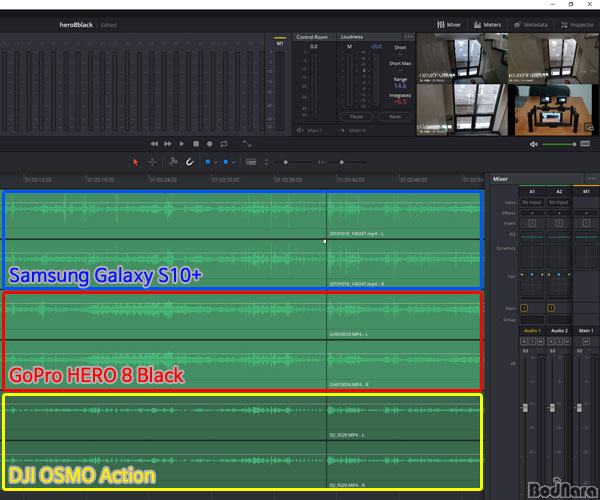Open the Meters panel
This screenshot has height=500, width=600.
pos(488,24)
